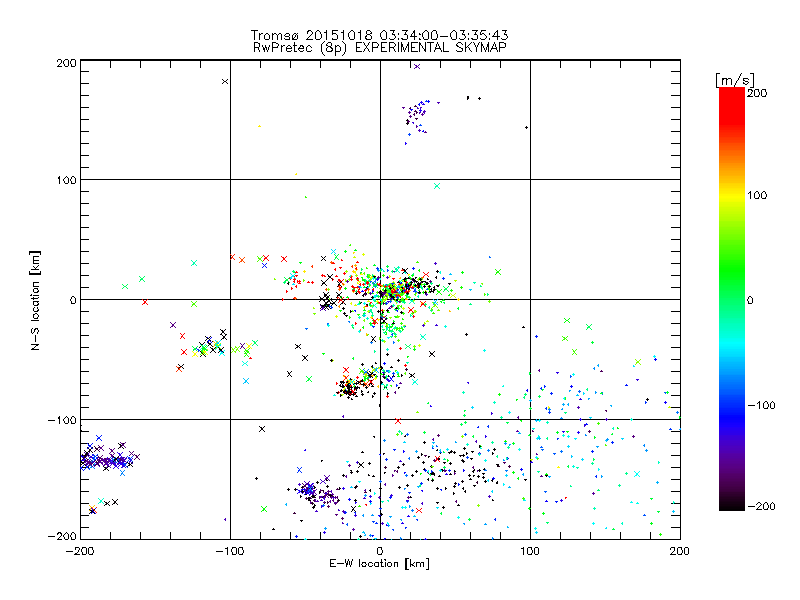Click the 'E-W location [km]' axis label

tap(379, 563)
